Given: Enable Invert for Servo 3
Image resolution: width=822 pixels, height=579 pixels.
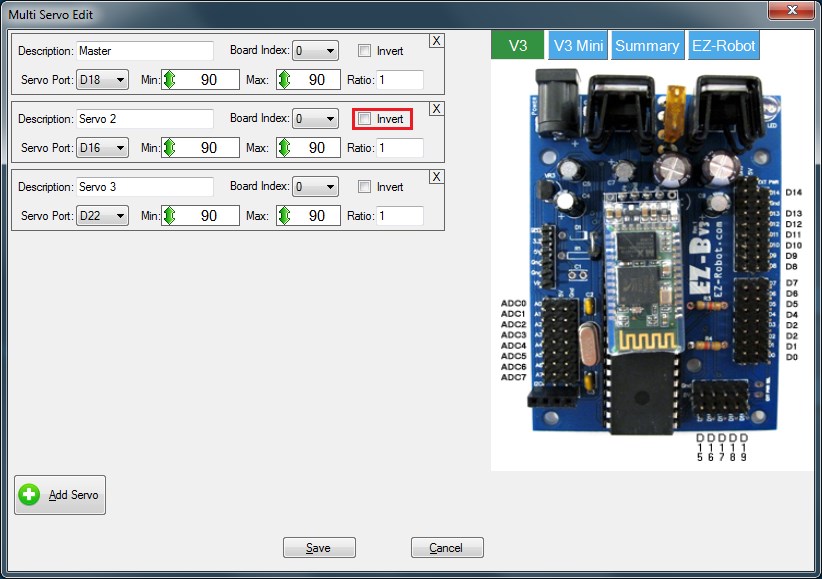Looking at the screenshot, I should pyautogui.click(x=364, y=187).
